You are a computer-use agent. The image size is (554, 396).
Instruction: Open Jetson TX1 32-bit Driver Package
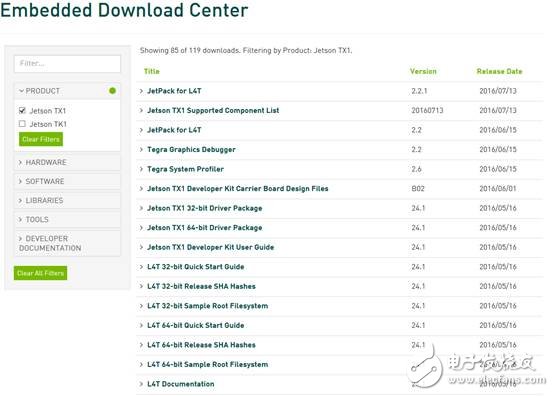pos(205,208)
